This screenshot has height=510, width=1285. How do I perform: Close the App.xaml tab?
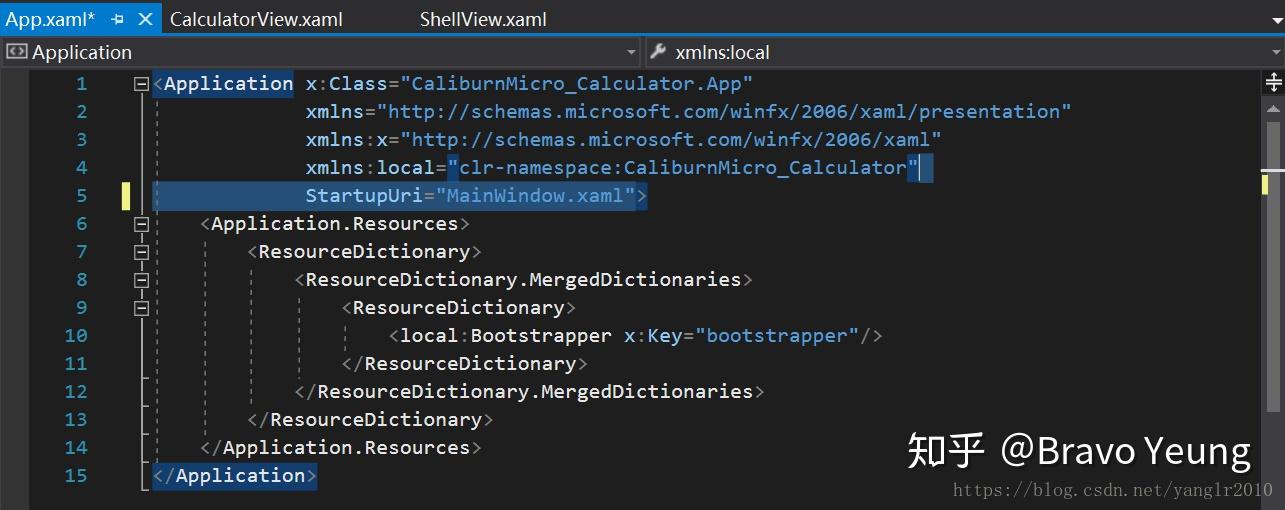point(146,19)
